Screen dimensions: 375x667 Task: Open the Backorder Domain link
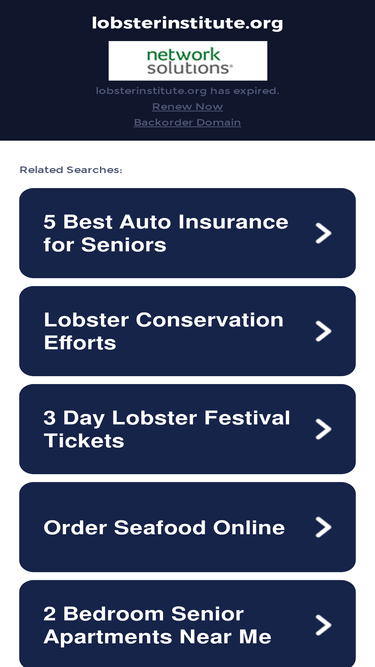tap(188, 123)
